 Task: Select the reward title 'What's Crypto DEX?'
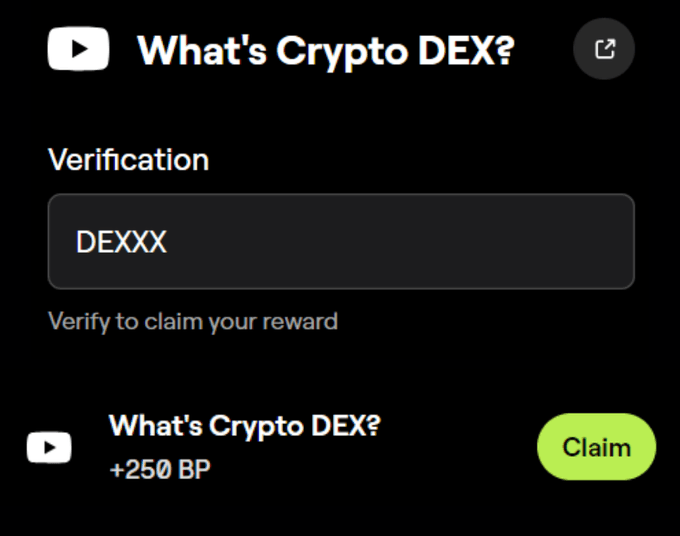pyautogui.click(x=244, y=425)
